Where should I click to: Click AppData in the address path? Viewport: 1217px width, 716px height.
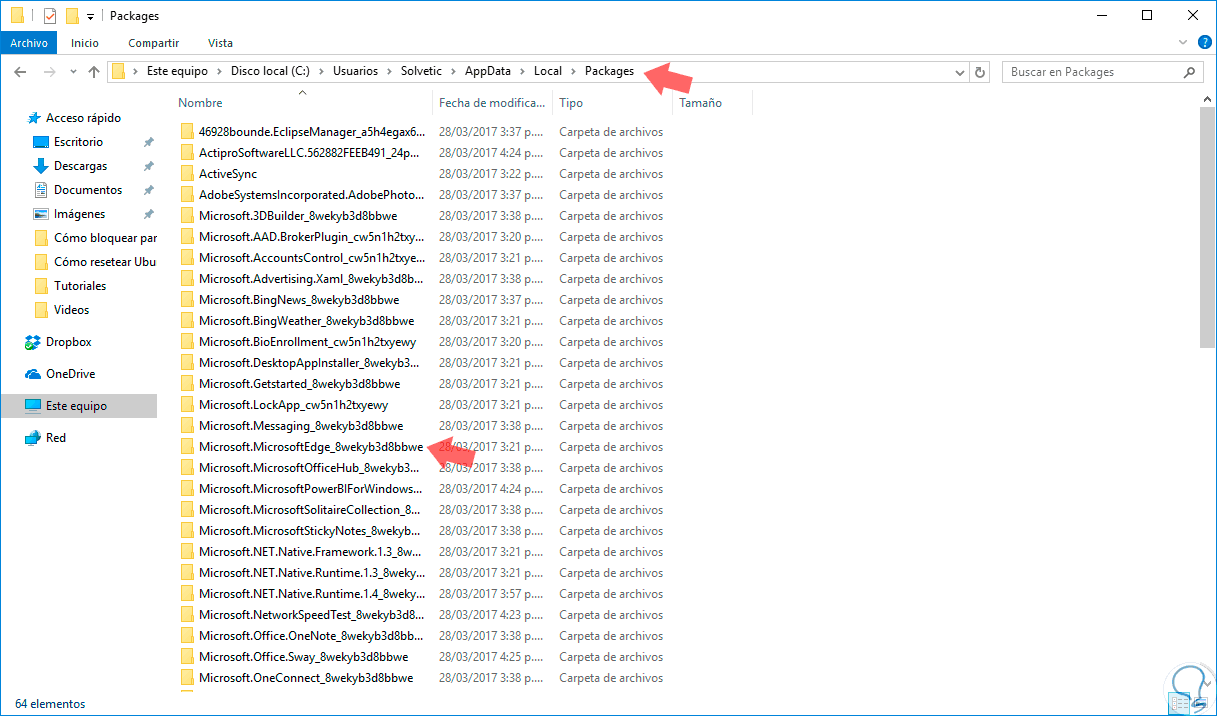tap(488, 71)
